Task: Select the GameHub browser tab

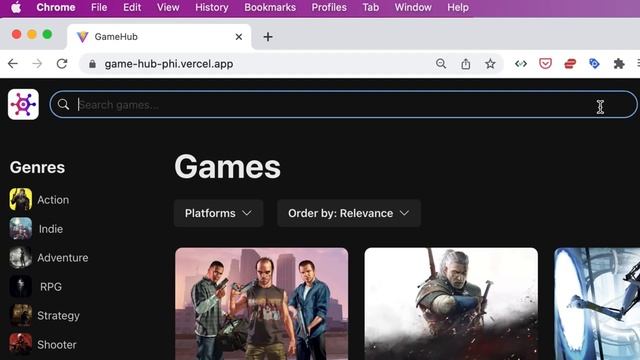Action: coord(159,37)
